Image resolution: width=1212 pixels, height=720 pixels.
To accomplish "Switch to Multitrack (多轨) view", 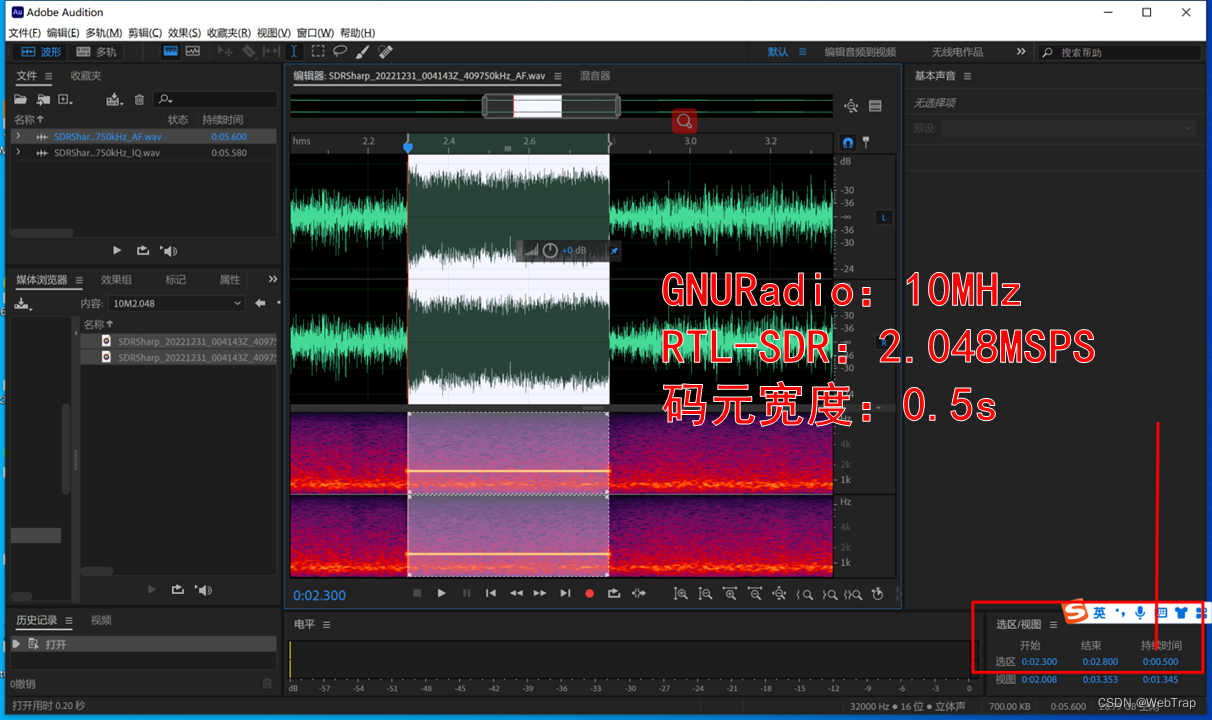I will (x=96, y=52).
